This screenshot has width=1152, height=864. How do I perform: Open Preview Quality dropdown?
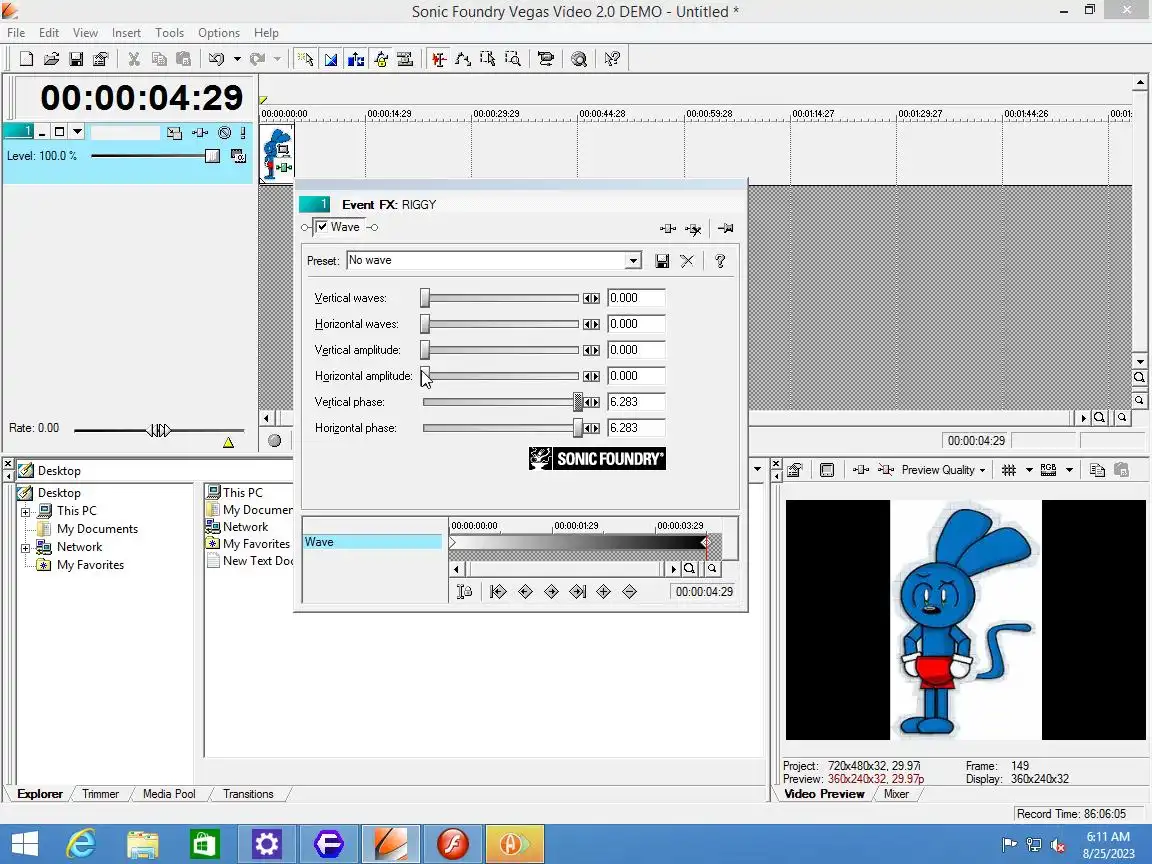(943, 470)
